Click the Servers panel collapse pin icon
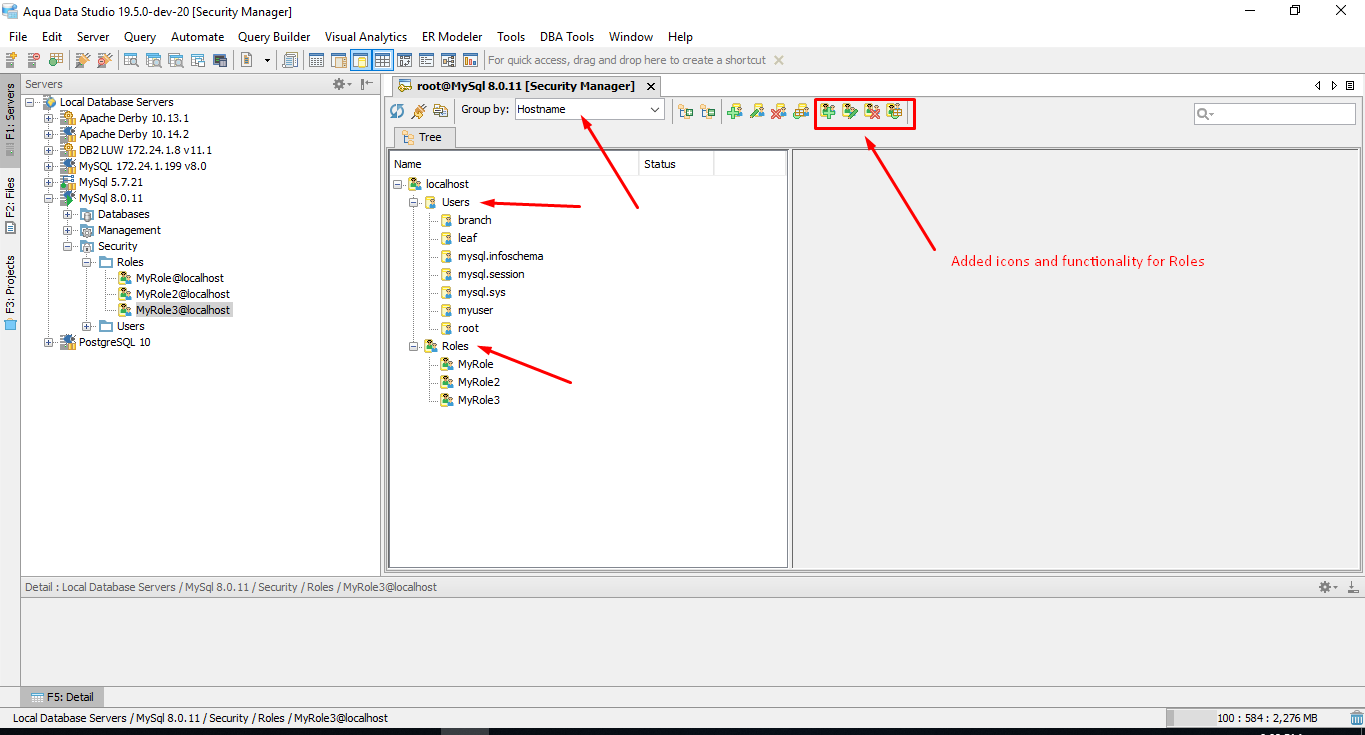This screenshot has height=735, width=1365. (367, 84)
